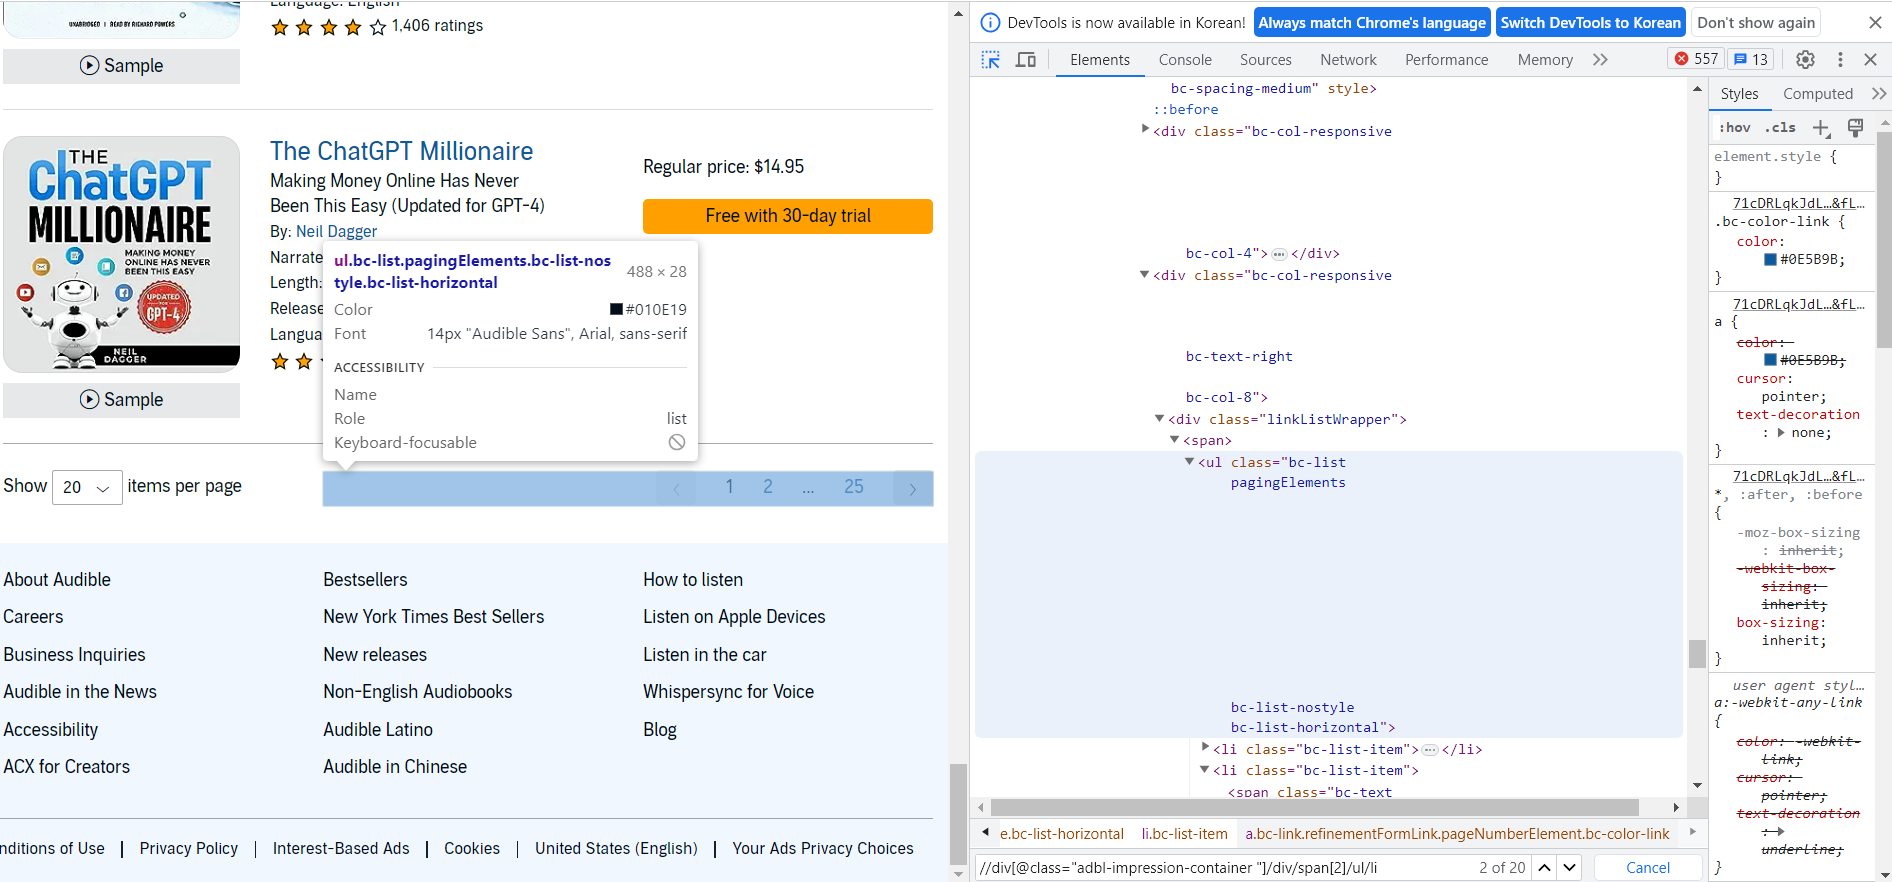Screen dimensions: 1892x882
Task: Open the Performance tab
Action: [1446, 60]
